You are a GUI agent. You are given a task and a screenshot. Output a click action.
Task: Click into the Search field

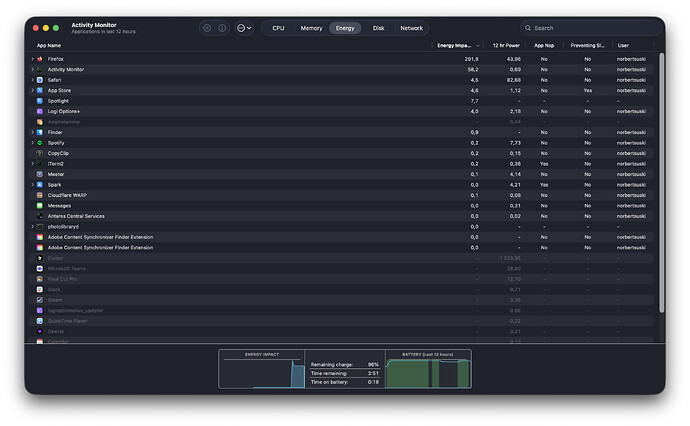point(591,28)
